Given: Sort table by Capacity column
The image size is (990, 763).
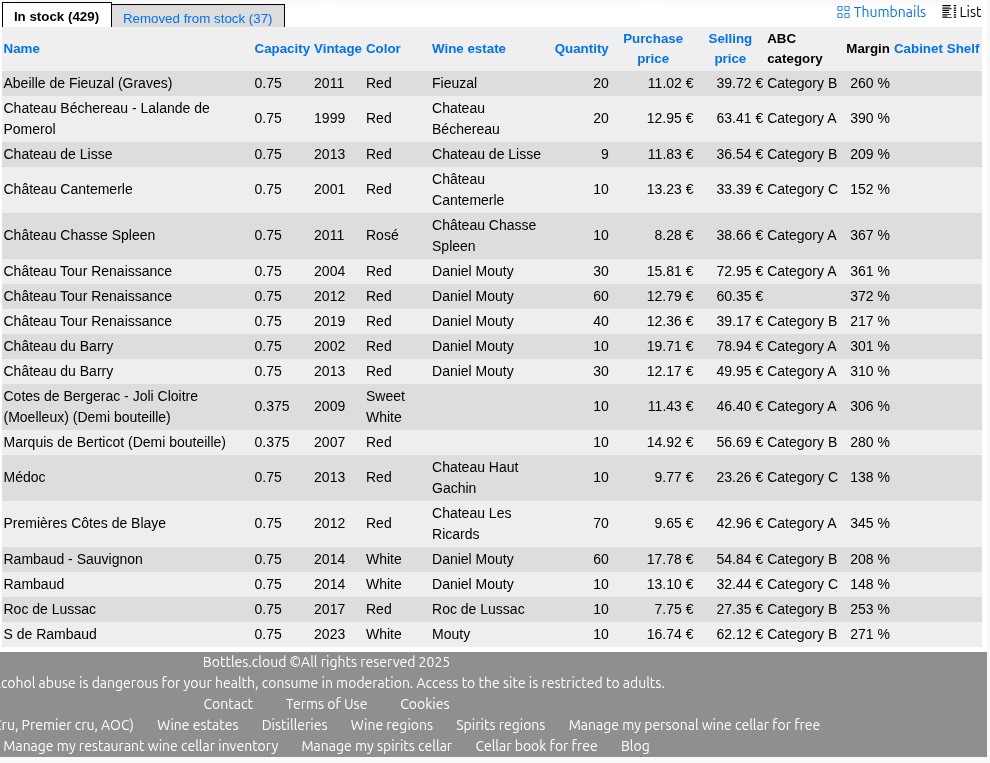Looking at the screenshot, I should (x=282, y=48).
